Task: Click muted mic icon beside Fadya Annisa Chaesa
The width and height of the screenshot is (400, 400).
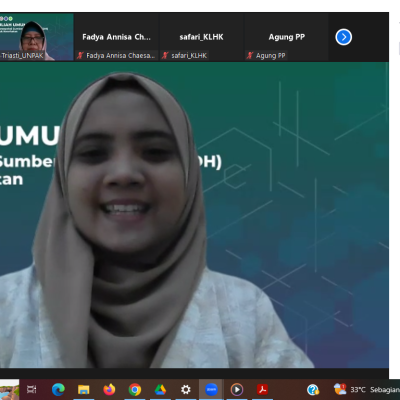Action: click(80, 55)
